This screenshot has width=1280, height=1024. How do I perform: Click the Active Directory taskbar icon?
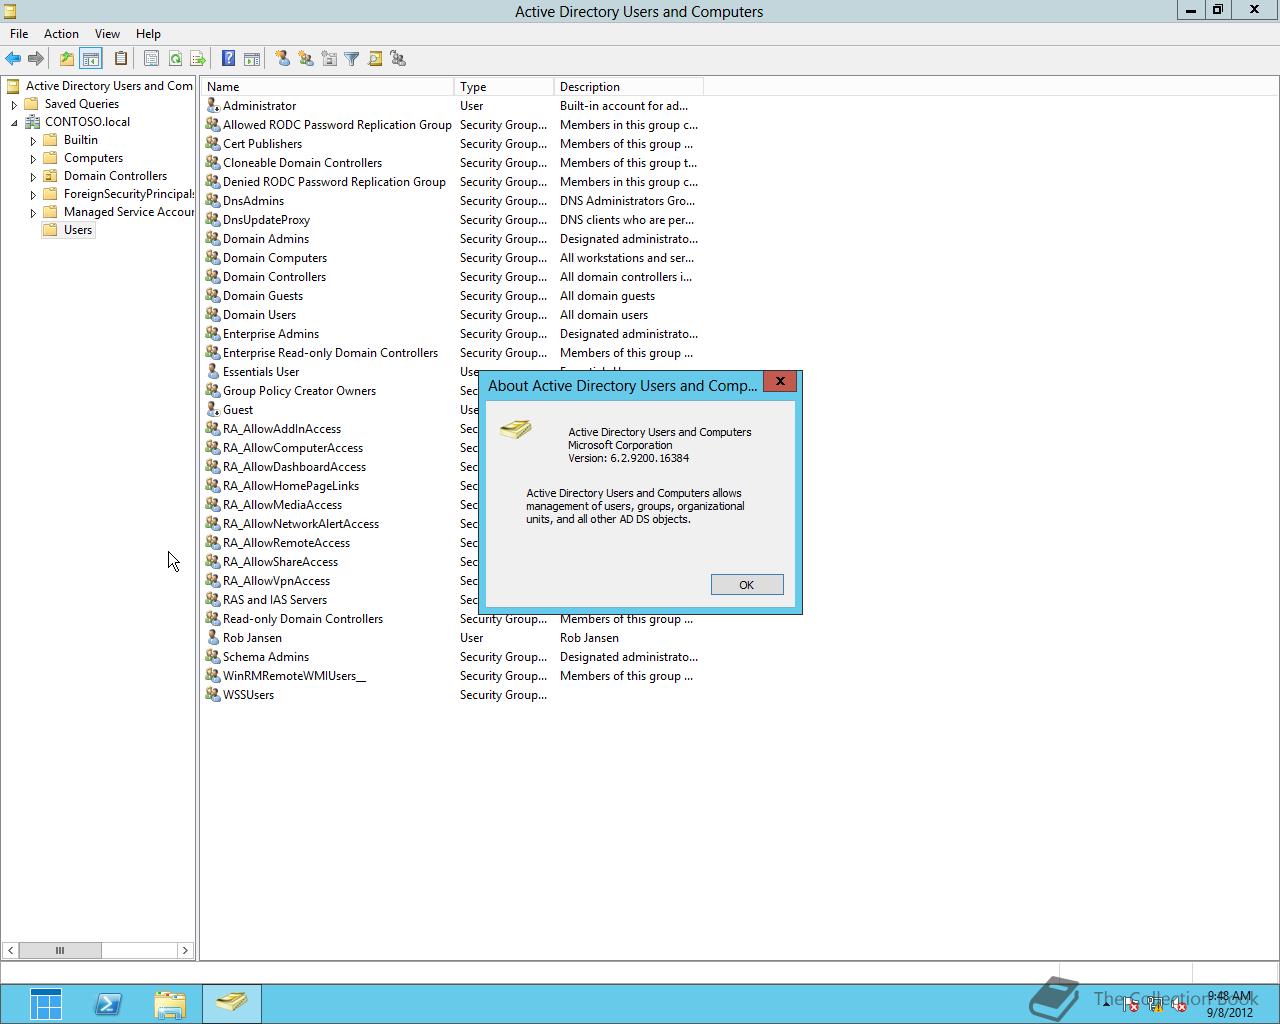232,1004
